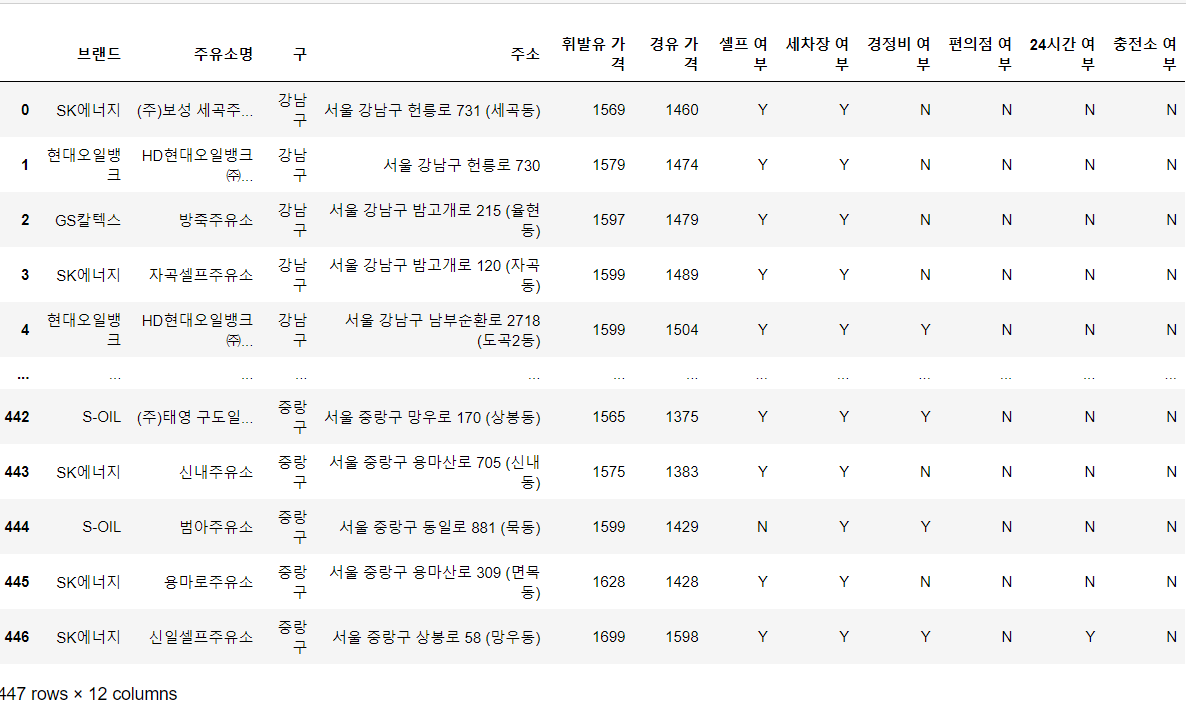
Task: Click the 24시간 여부 column header
Action: coord(1063,54)
